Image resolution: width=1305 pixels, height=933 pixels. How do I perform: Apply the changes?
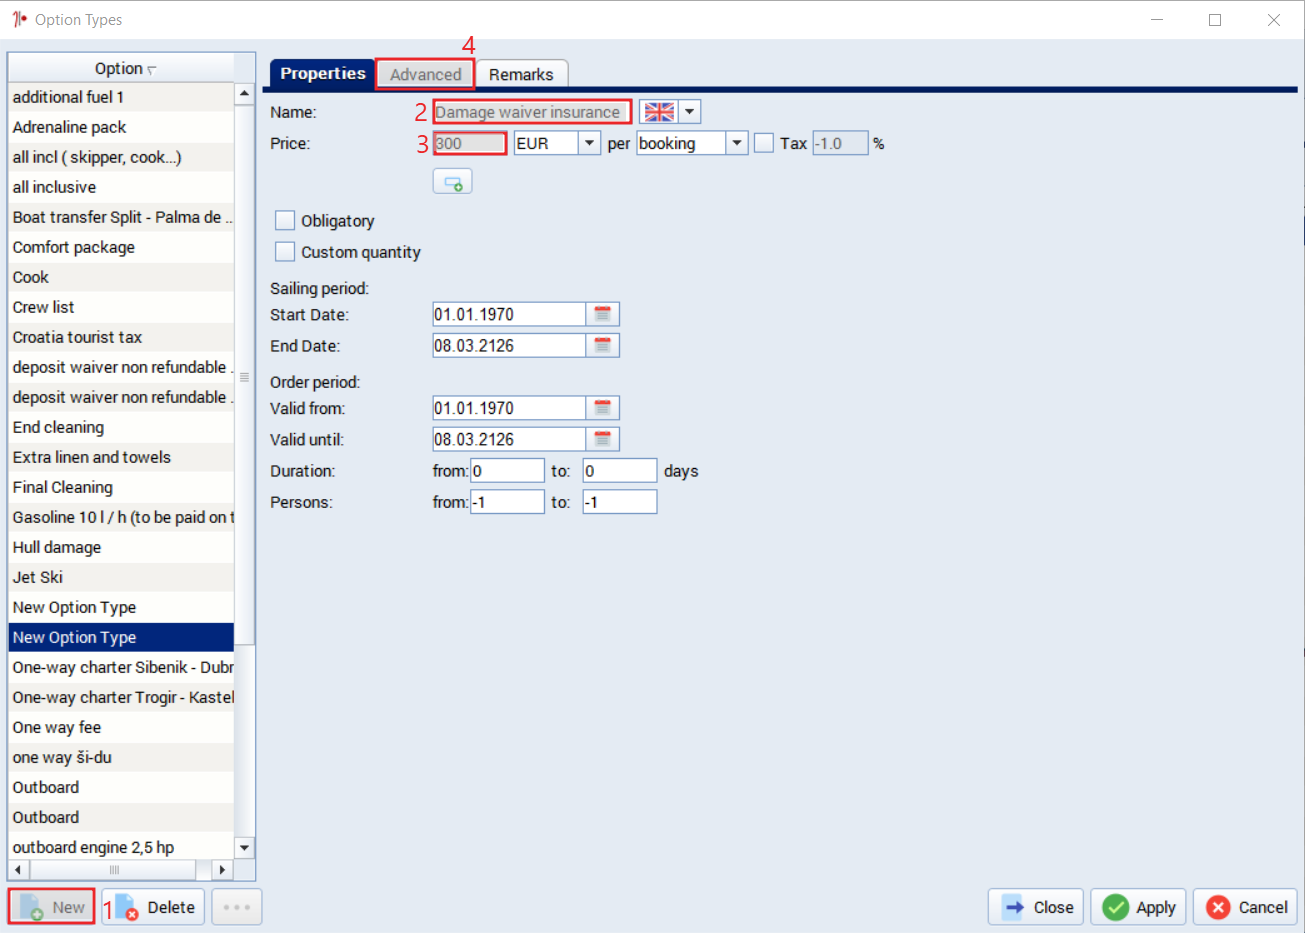tap(1139, 907)
